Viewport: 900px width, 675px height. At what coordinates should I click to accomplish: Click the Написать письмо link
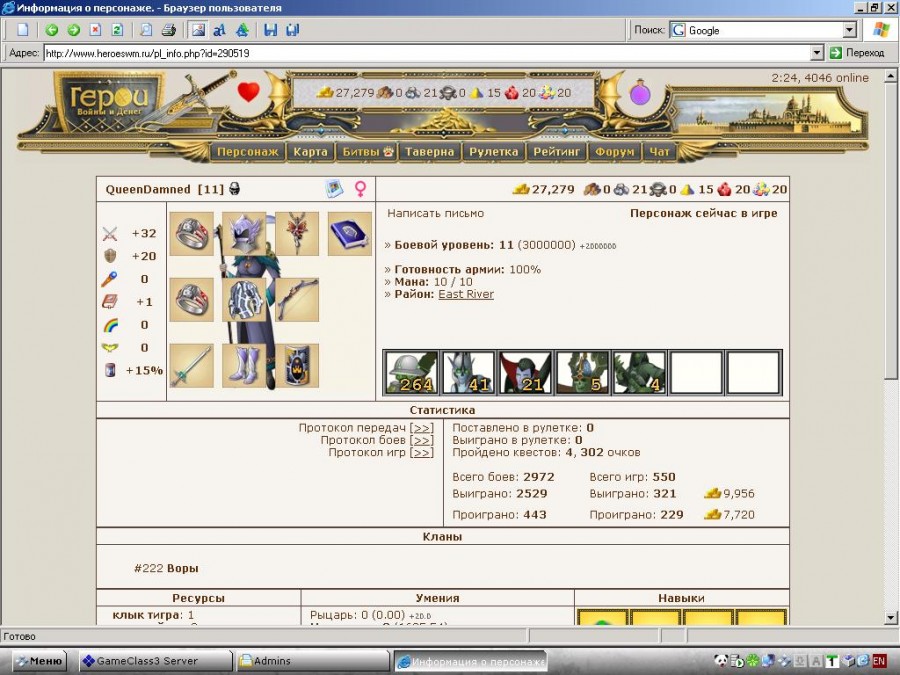click(436, 213)
